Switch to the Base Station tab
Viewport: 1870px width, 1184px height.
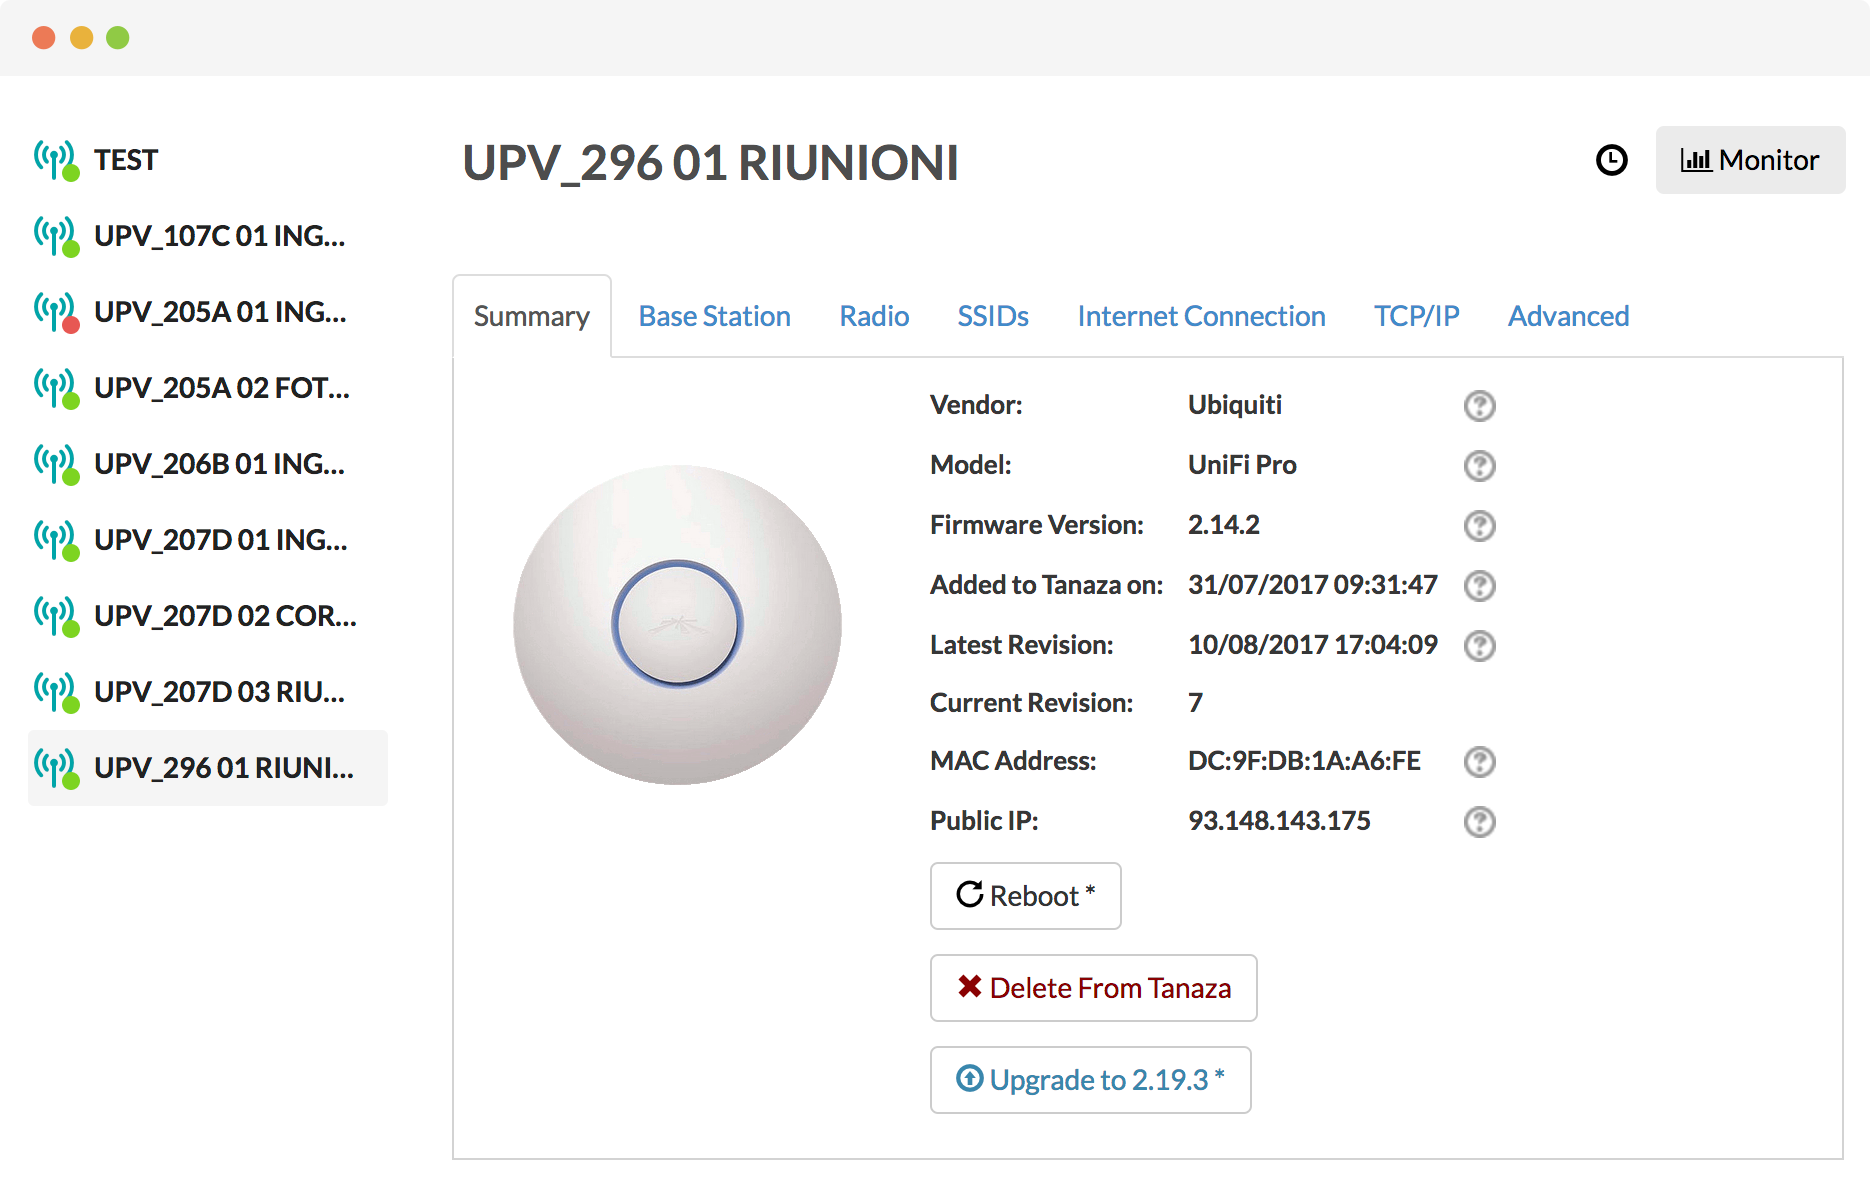coord(714,316)
